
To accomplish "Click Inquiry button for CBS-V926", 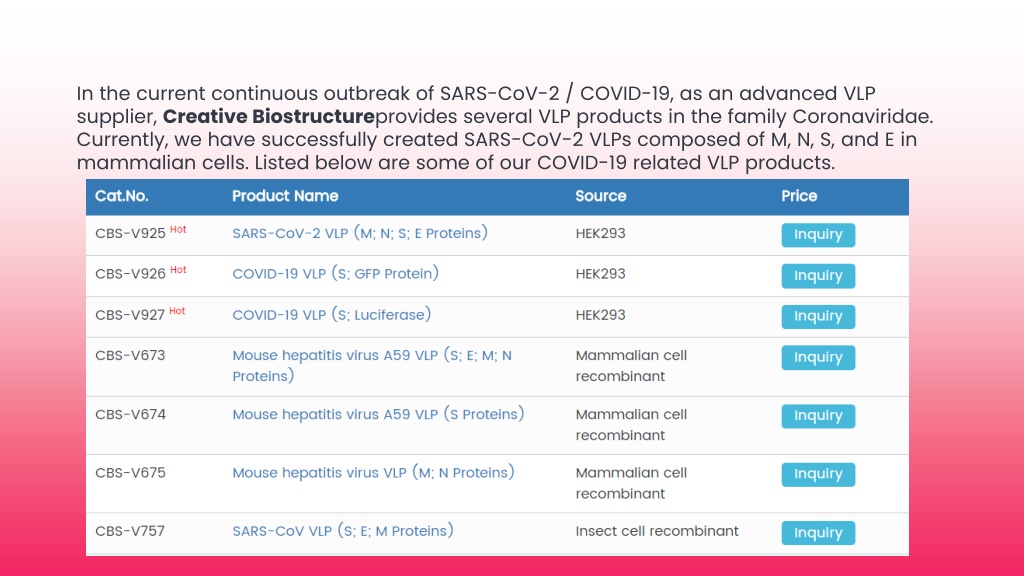I will [818, 276].
